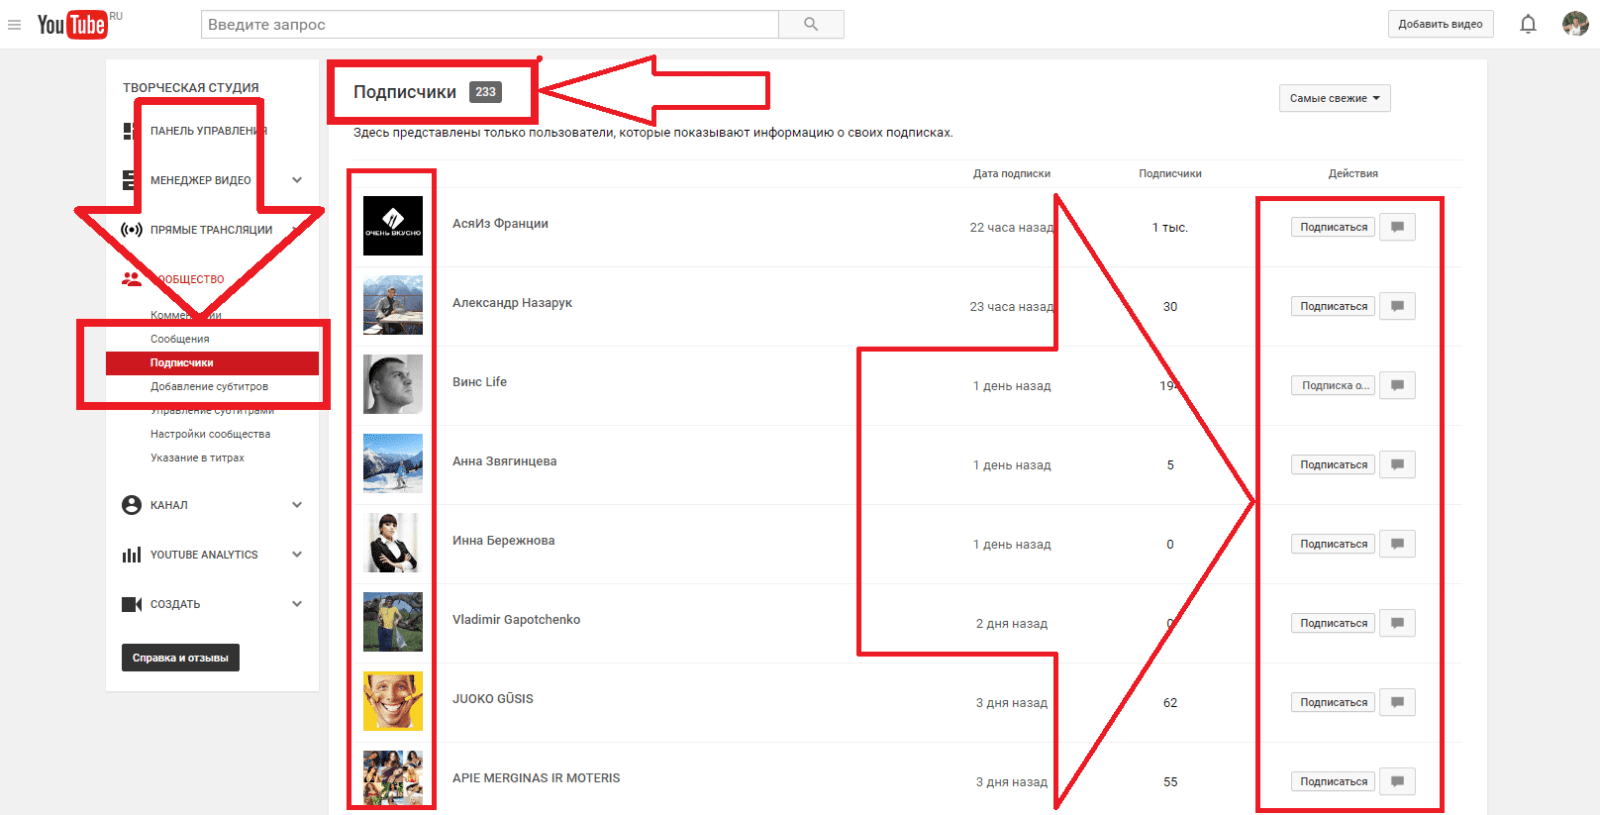Expand the Создать section chevron

(x=297, y=604)
